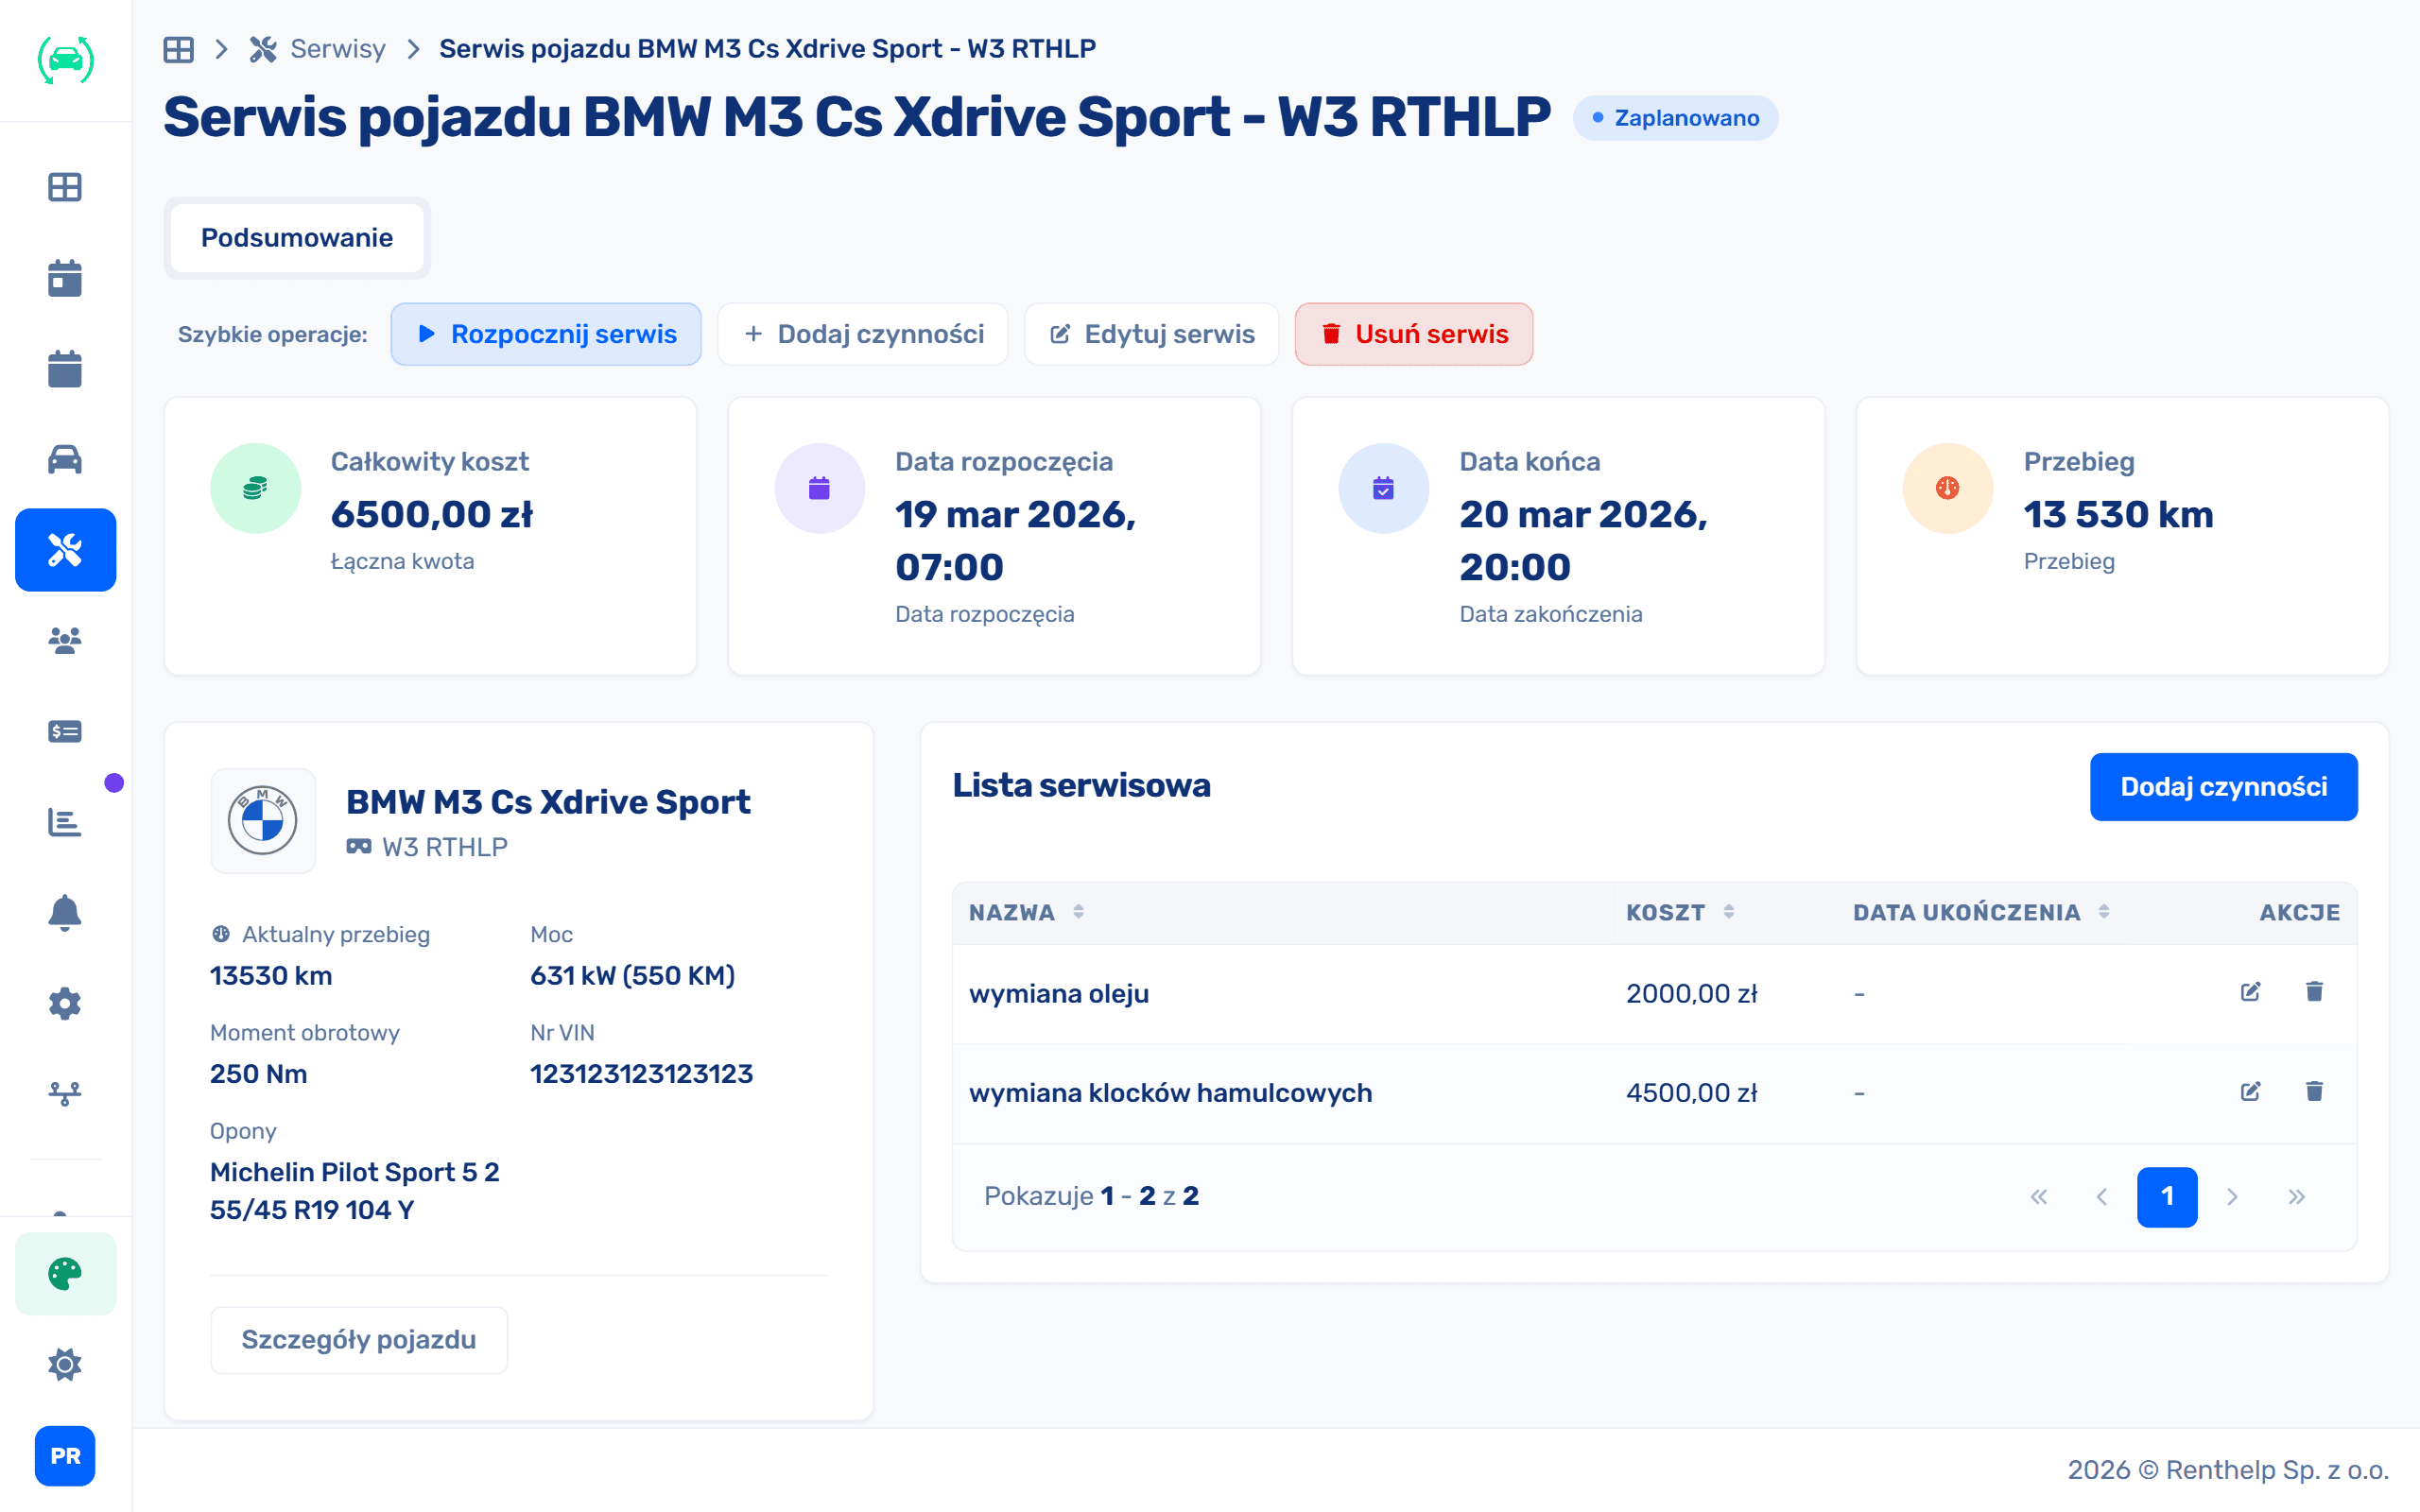
Task: Open the PR user avatar
Action: pos(65,1456)
